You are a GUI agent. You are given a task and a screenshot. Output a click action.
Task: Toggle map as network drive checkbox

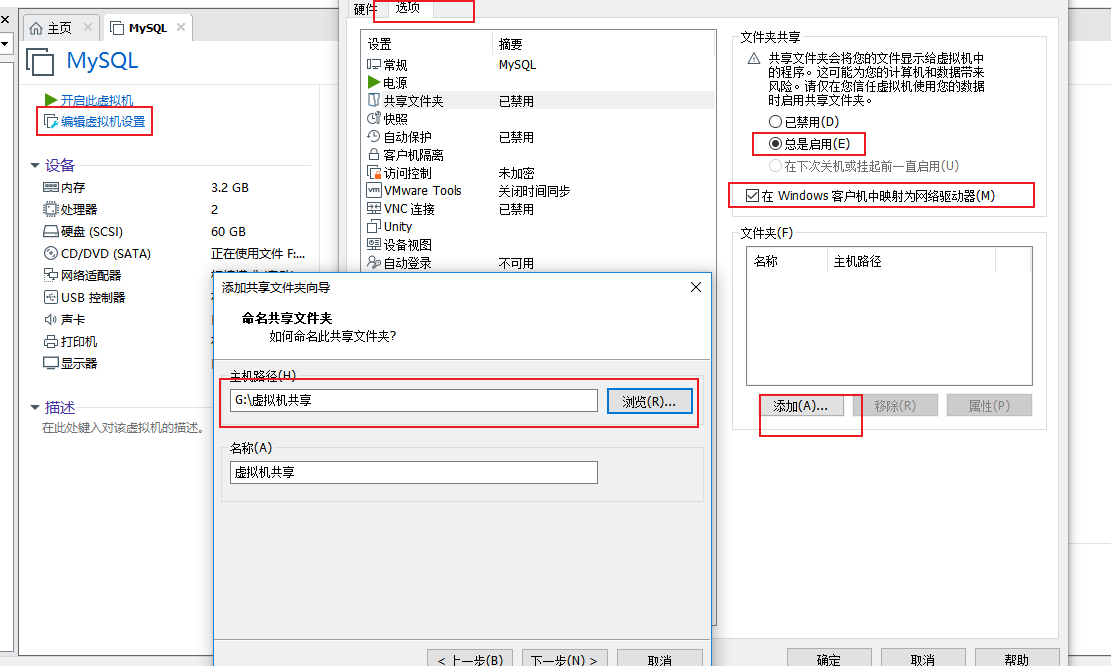752,196
